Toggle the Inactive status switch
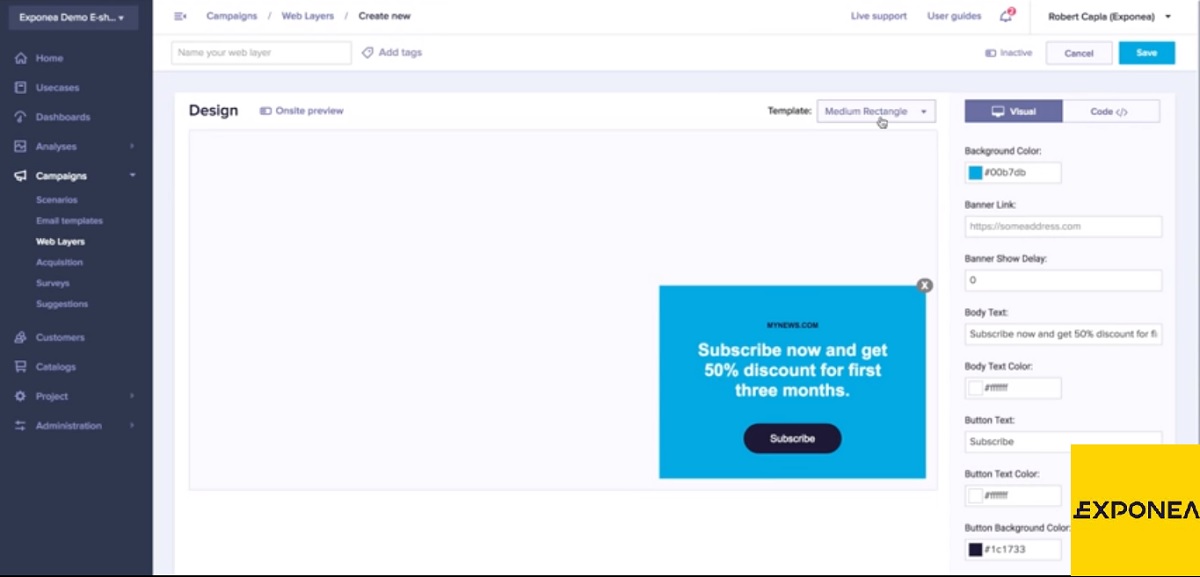This screenshot has width=1200, height=577. tap(990, 53)
